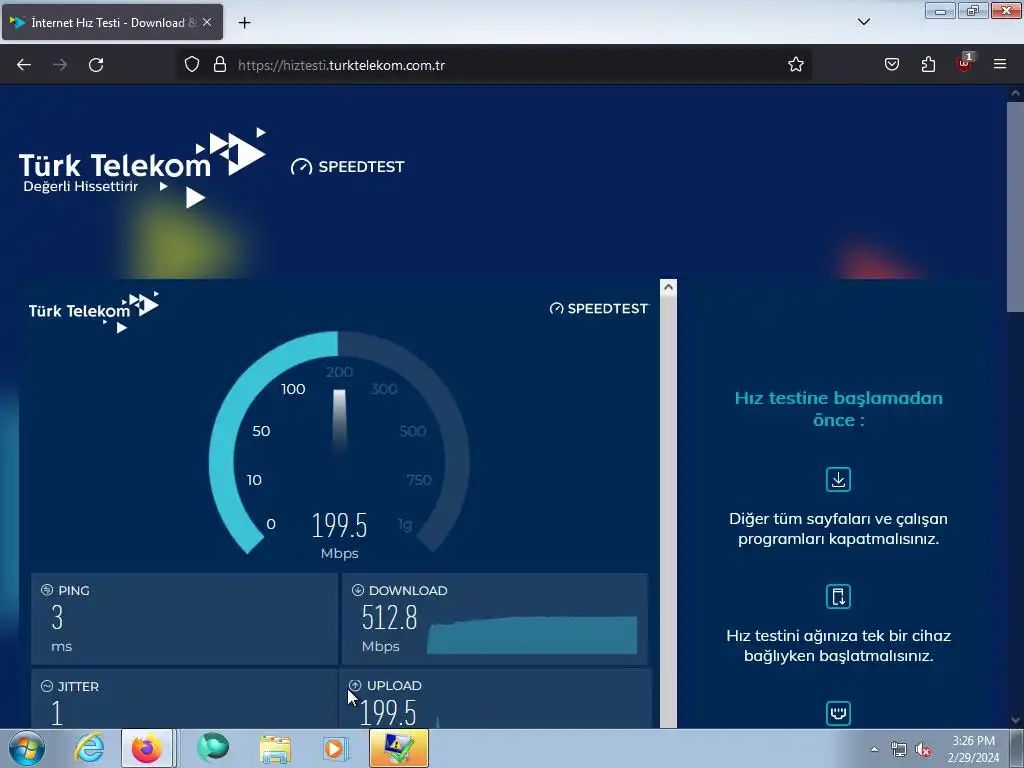Open the Firefox hamburger menu
Viewport: 1024px width, 768px height.
(1000, 65)
